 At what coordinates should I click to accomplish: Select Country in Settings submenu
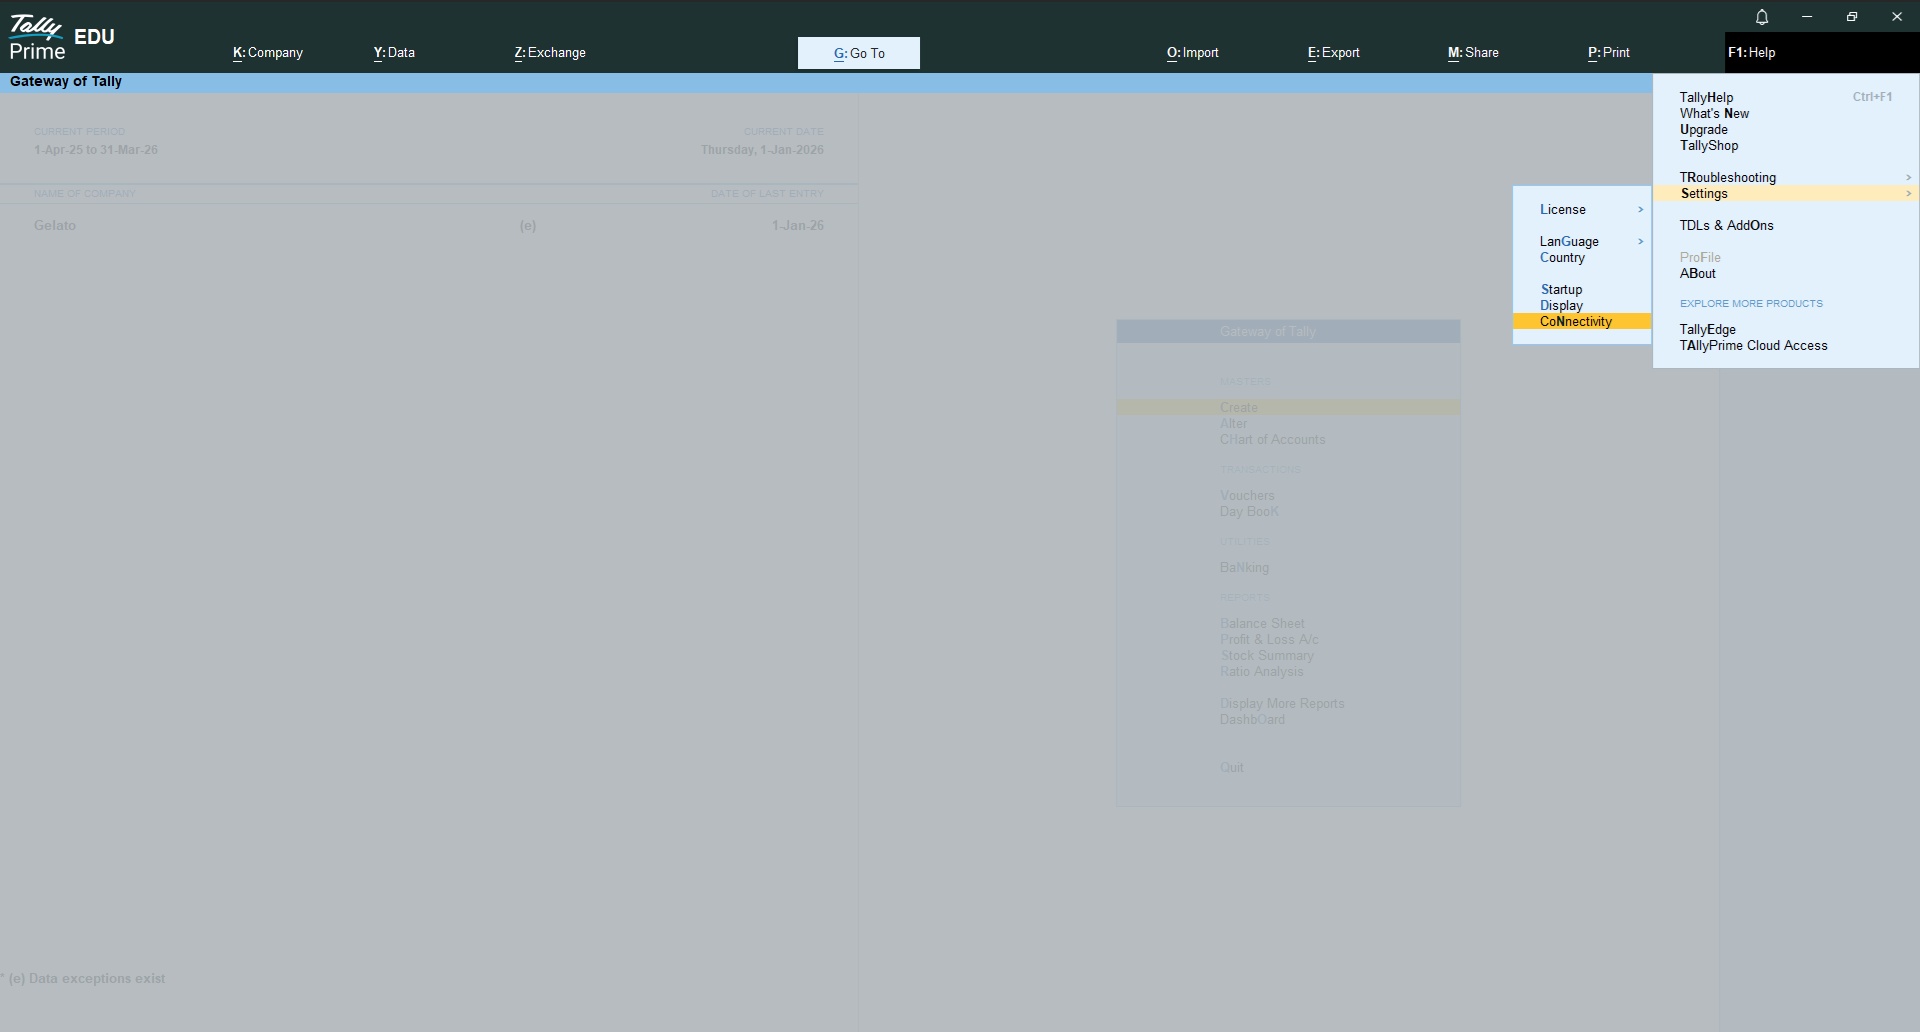point(1562,258)
